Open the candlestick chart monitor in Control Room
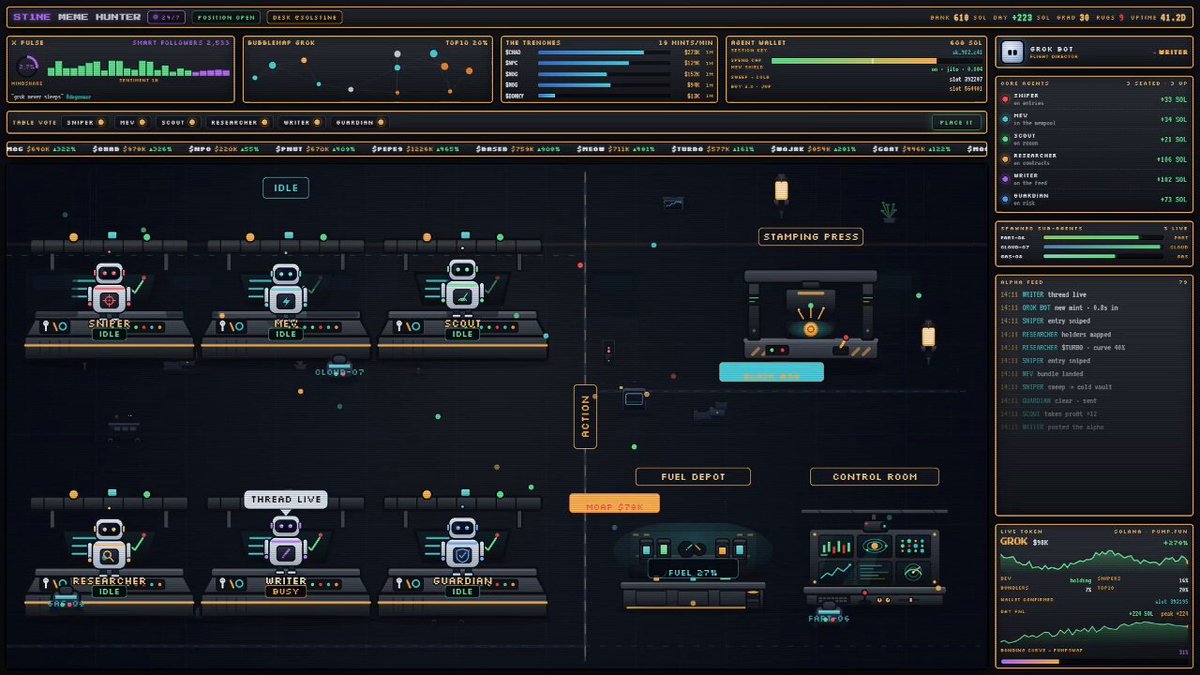Viewport: 1200px width, 675px height. click(x=834, y=547)
